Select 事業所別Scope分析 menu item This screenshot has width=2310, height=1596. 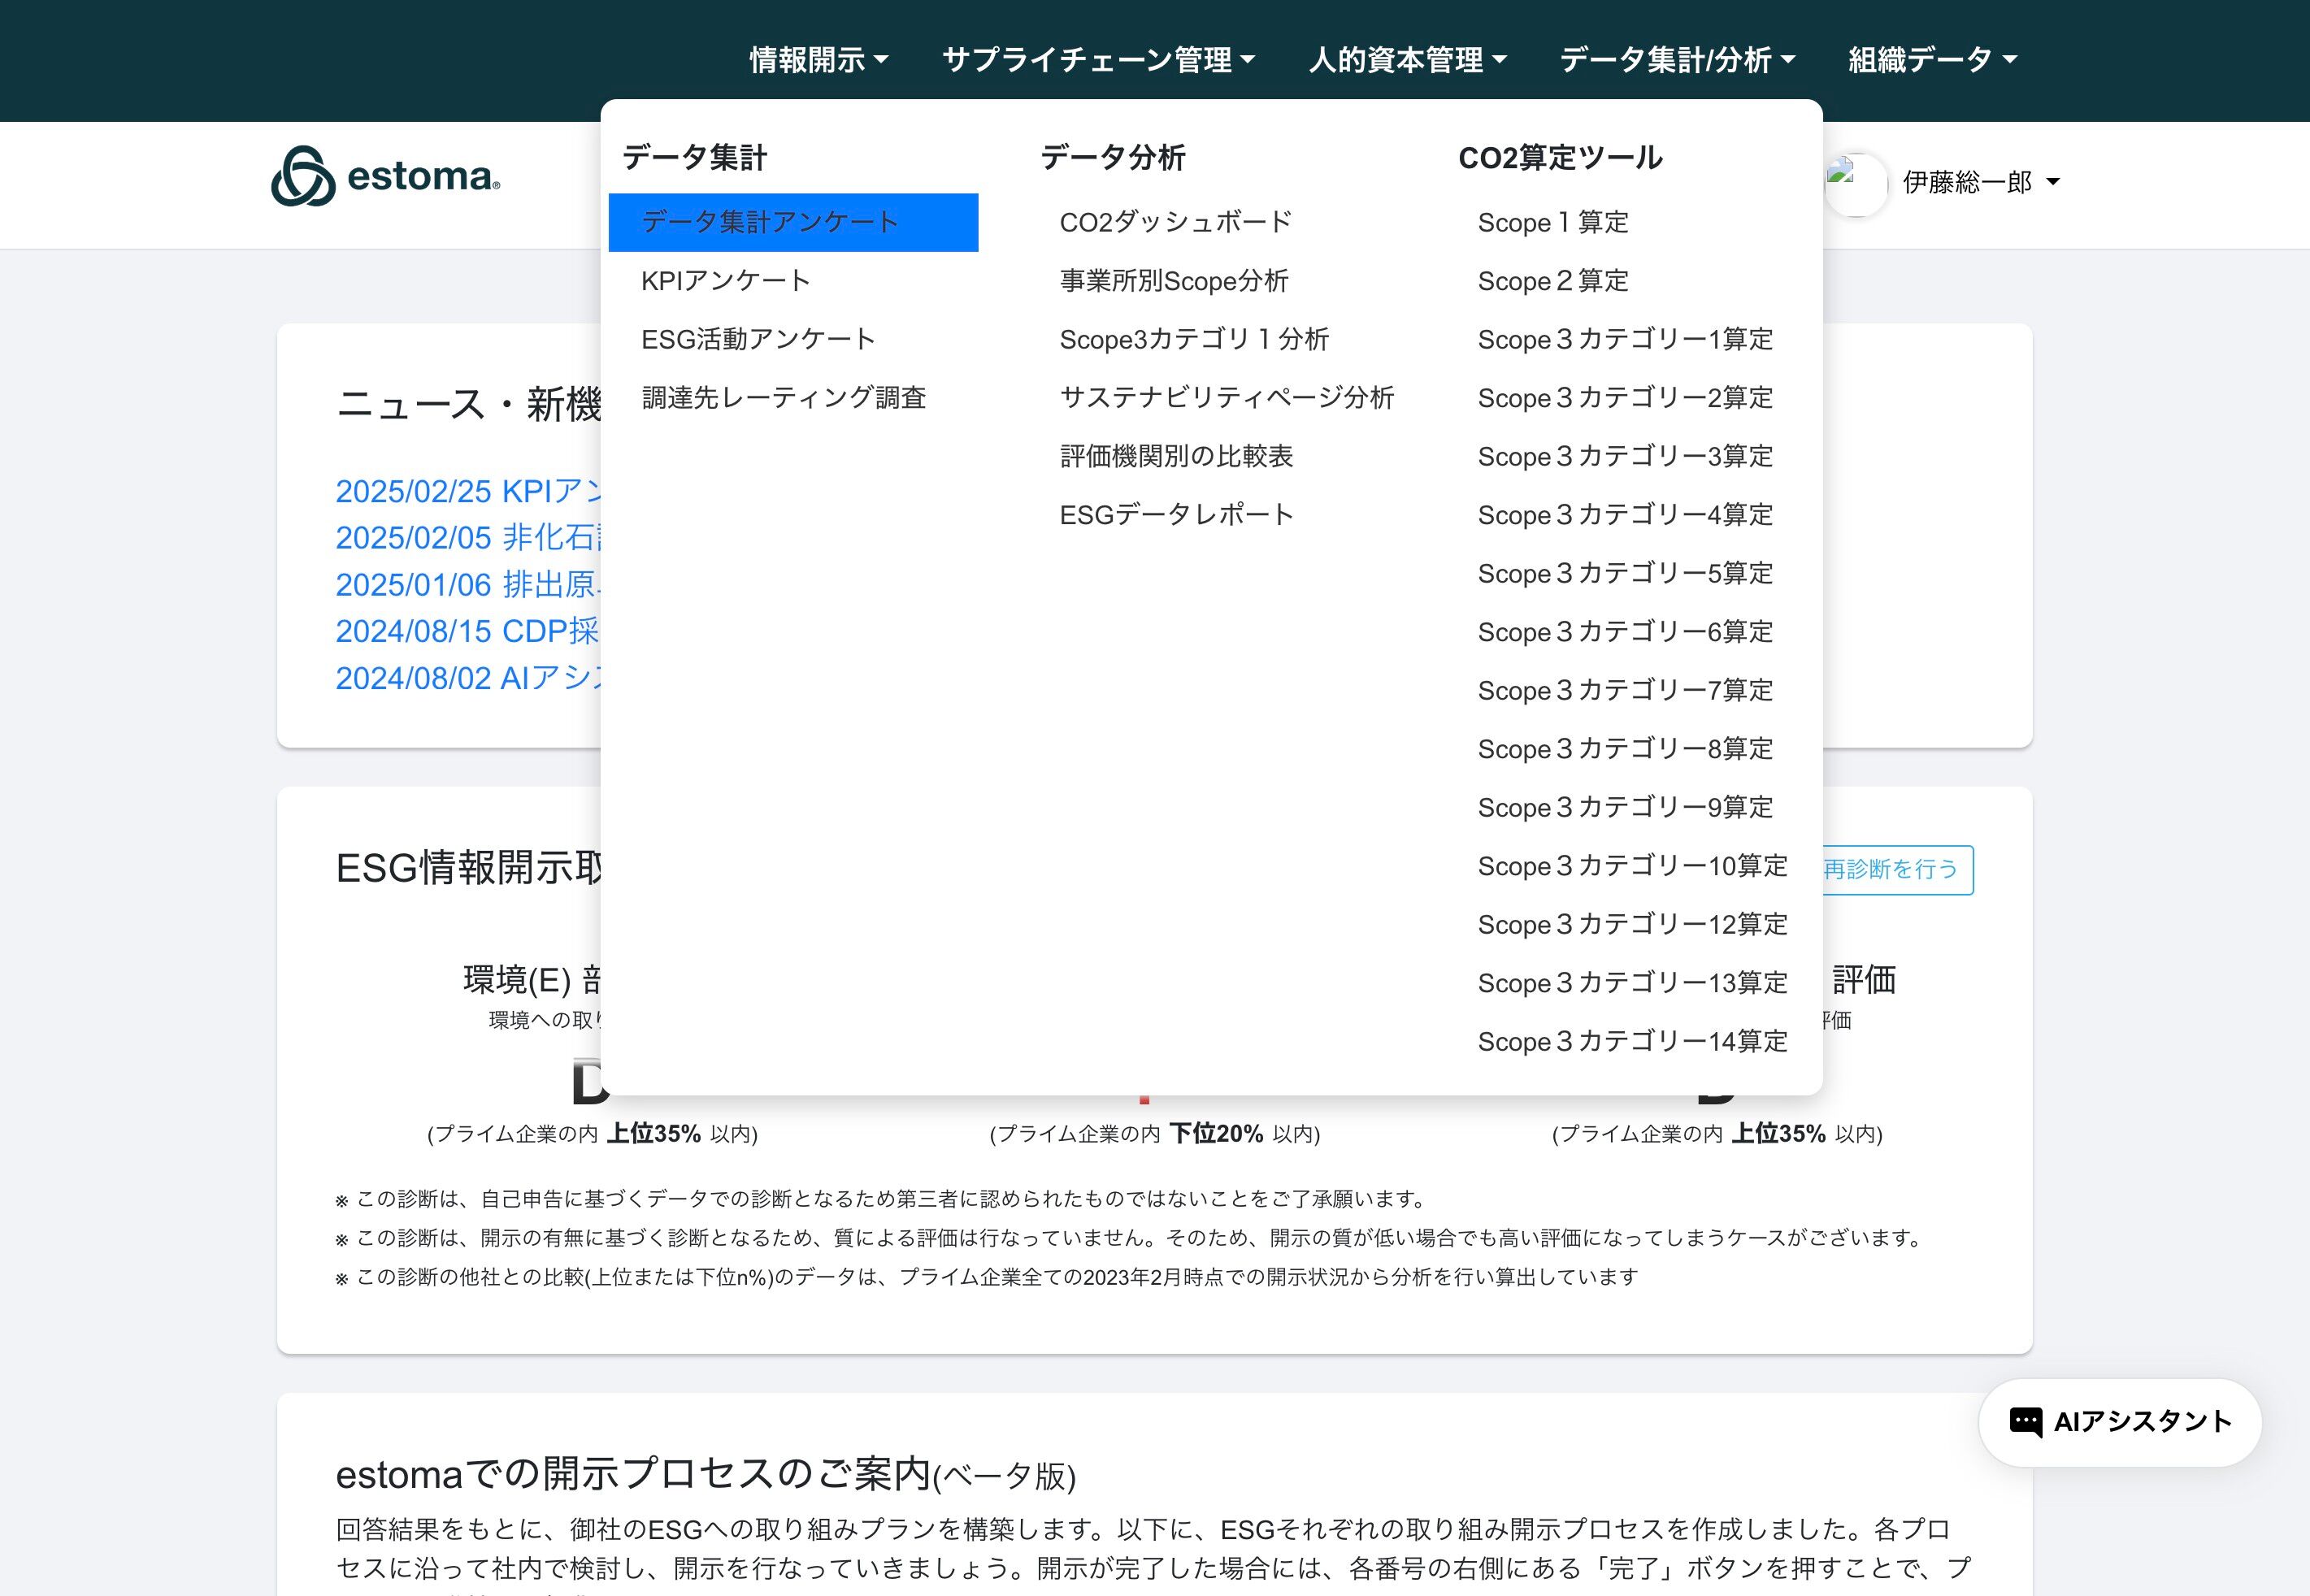click(1173, 281)
